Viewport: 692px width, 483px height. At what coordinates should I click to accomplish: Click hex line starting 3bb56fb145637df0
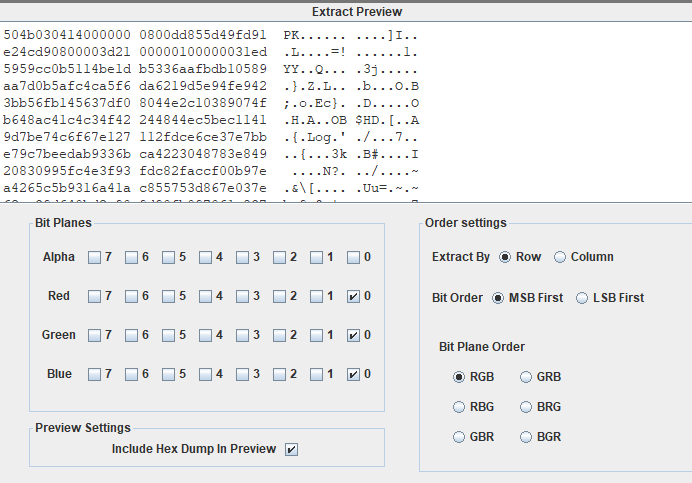pos(211,103)
